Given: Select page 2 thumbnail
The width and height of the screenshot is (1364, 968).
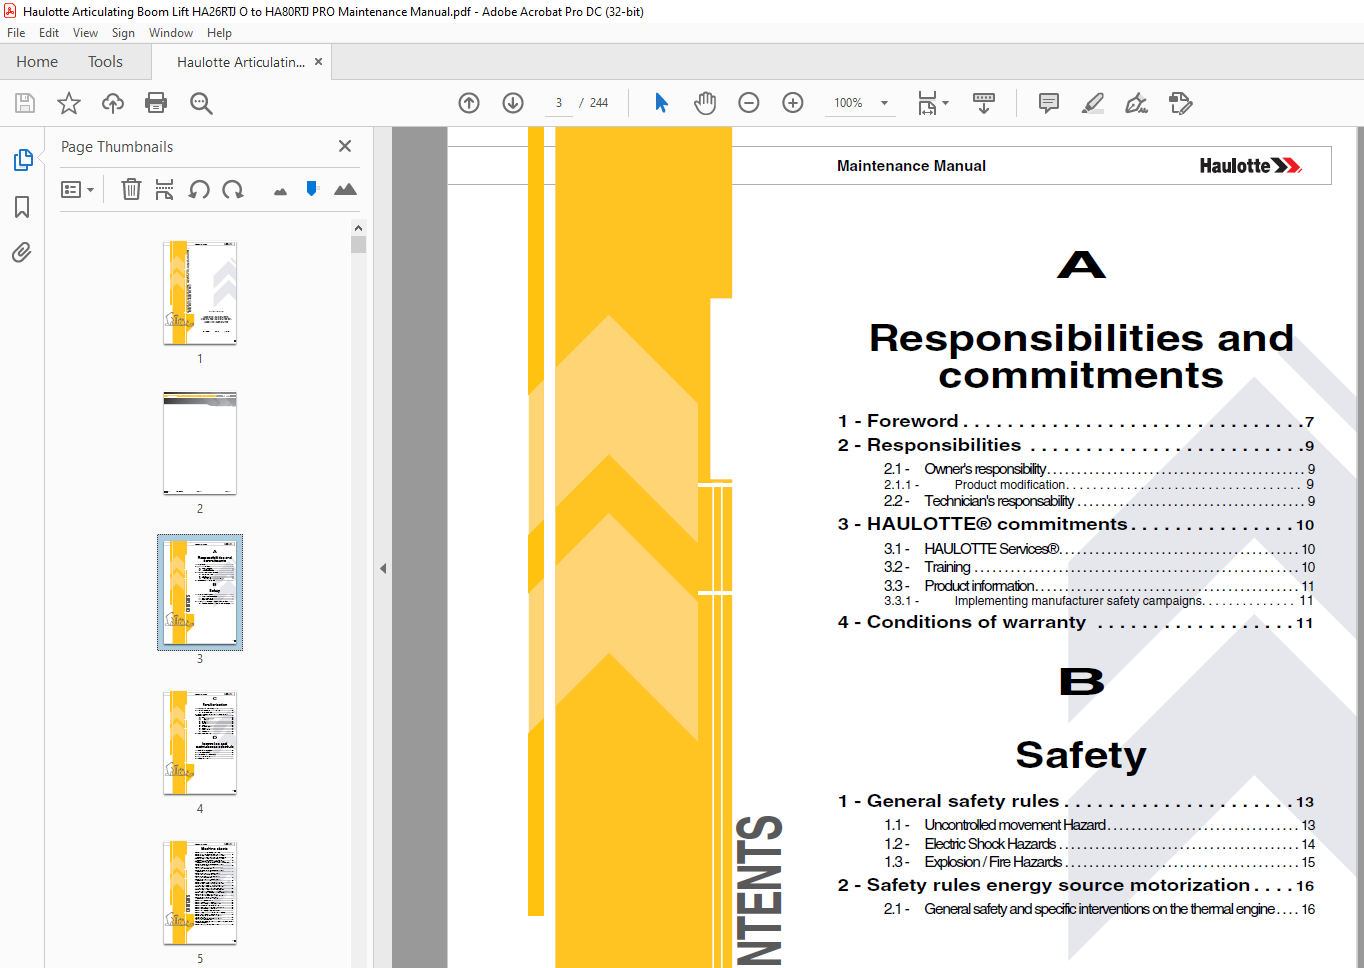Looking at the screenshot, I should [200, 443].
